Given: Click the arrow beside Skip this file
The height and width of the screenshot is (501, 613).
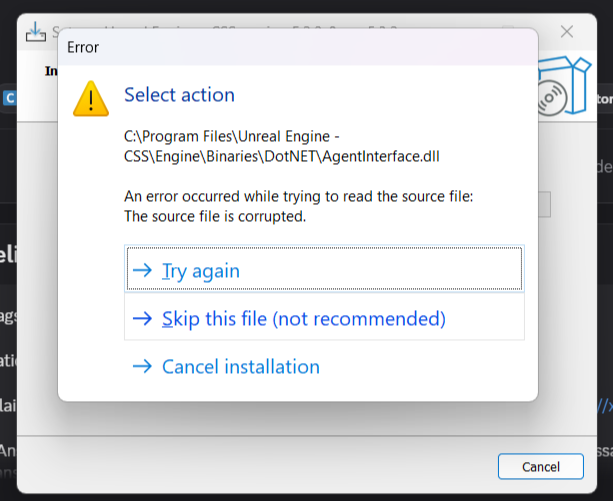Looking at the screenshot, I should pyautogui.click(x=141, y=319).
